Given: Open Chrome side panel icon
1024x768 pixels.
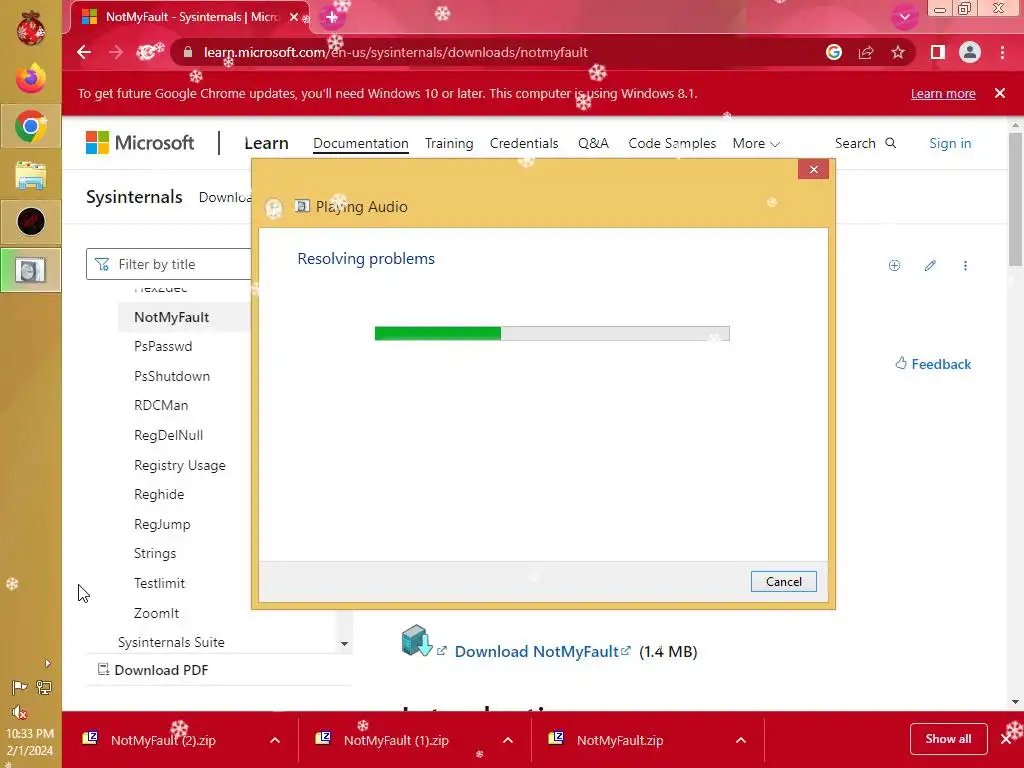Looking at the screenshot, I should pos(938,52).
